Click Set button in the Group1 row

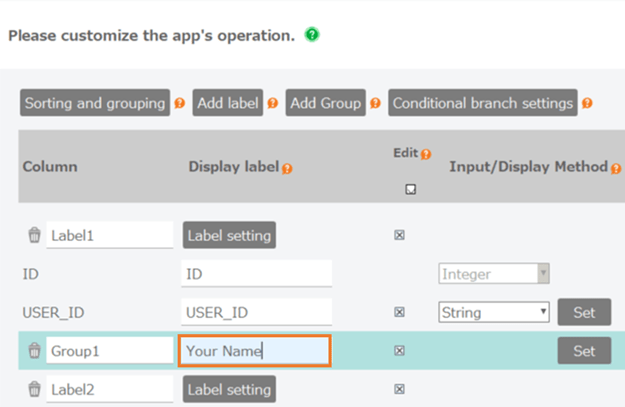(x=584, y=351)
